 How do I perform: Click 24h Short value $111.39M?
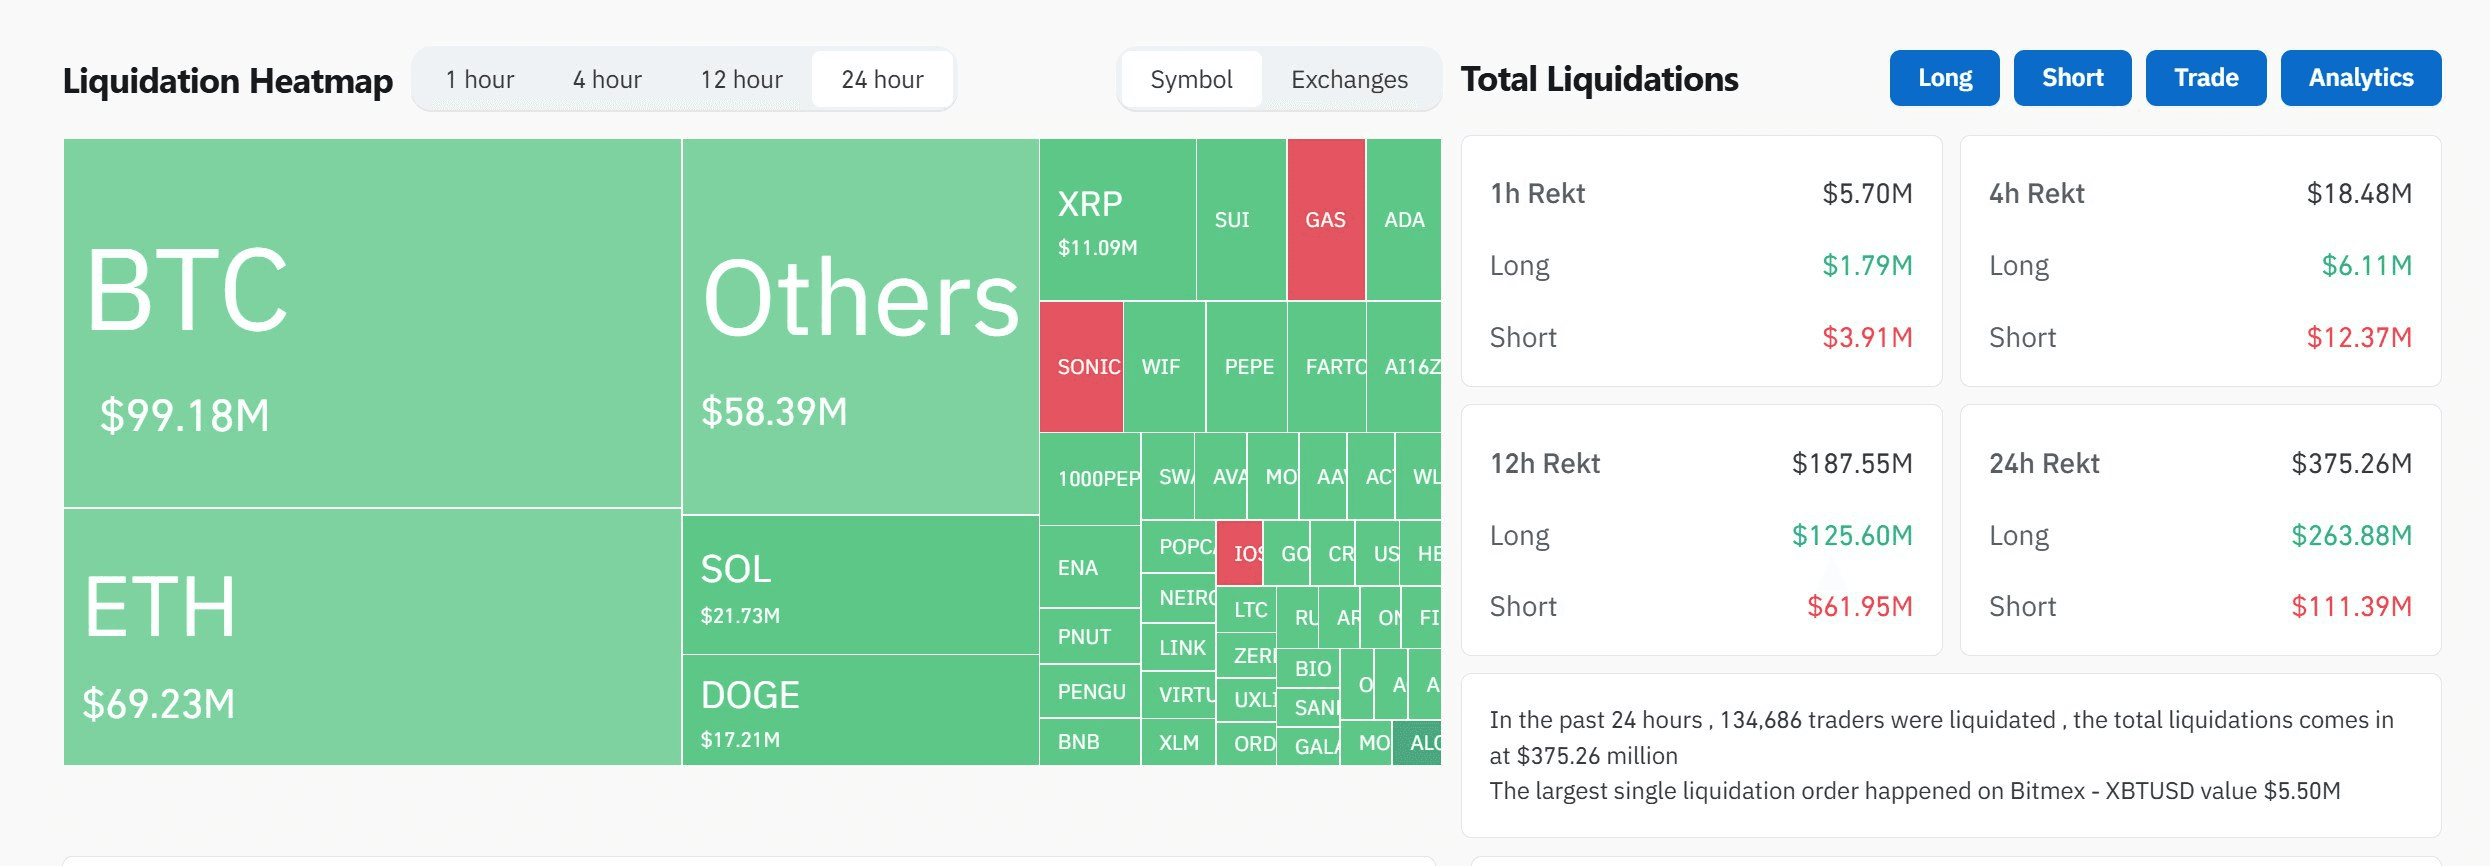coord(2351,607)
